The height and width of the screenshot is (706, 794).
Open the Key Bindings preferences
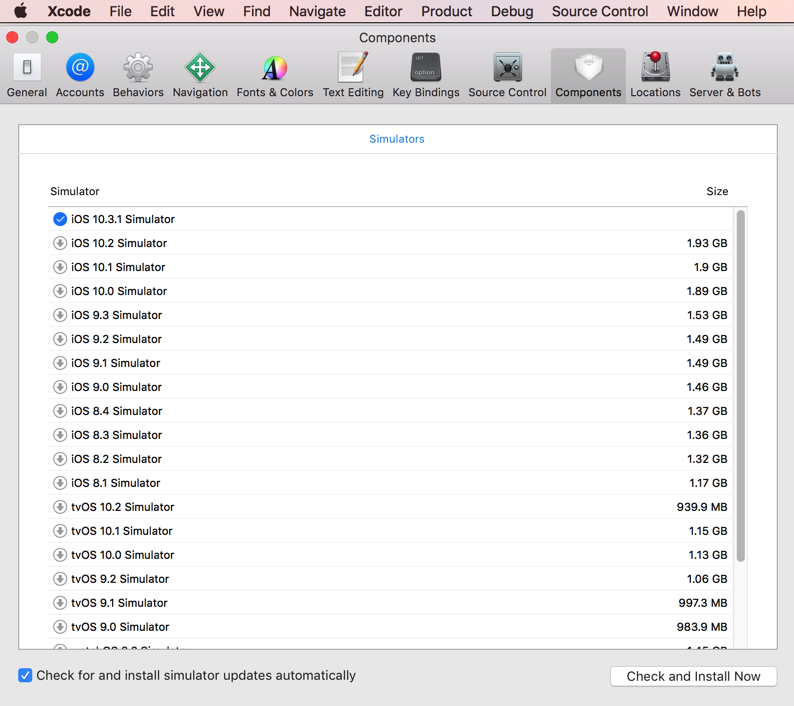pos(426,75)
